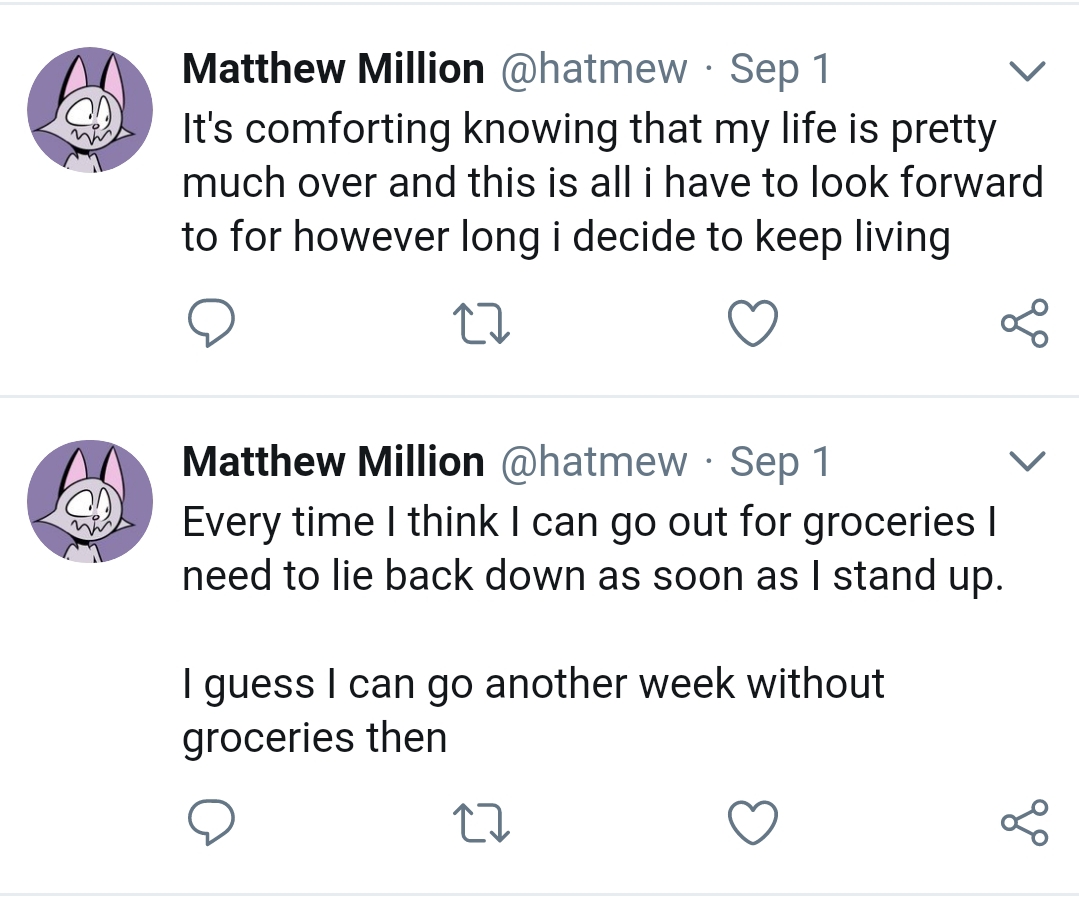Like the groceries tweet
This screenshot has width=1079, height=912.
[751, 824]
